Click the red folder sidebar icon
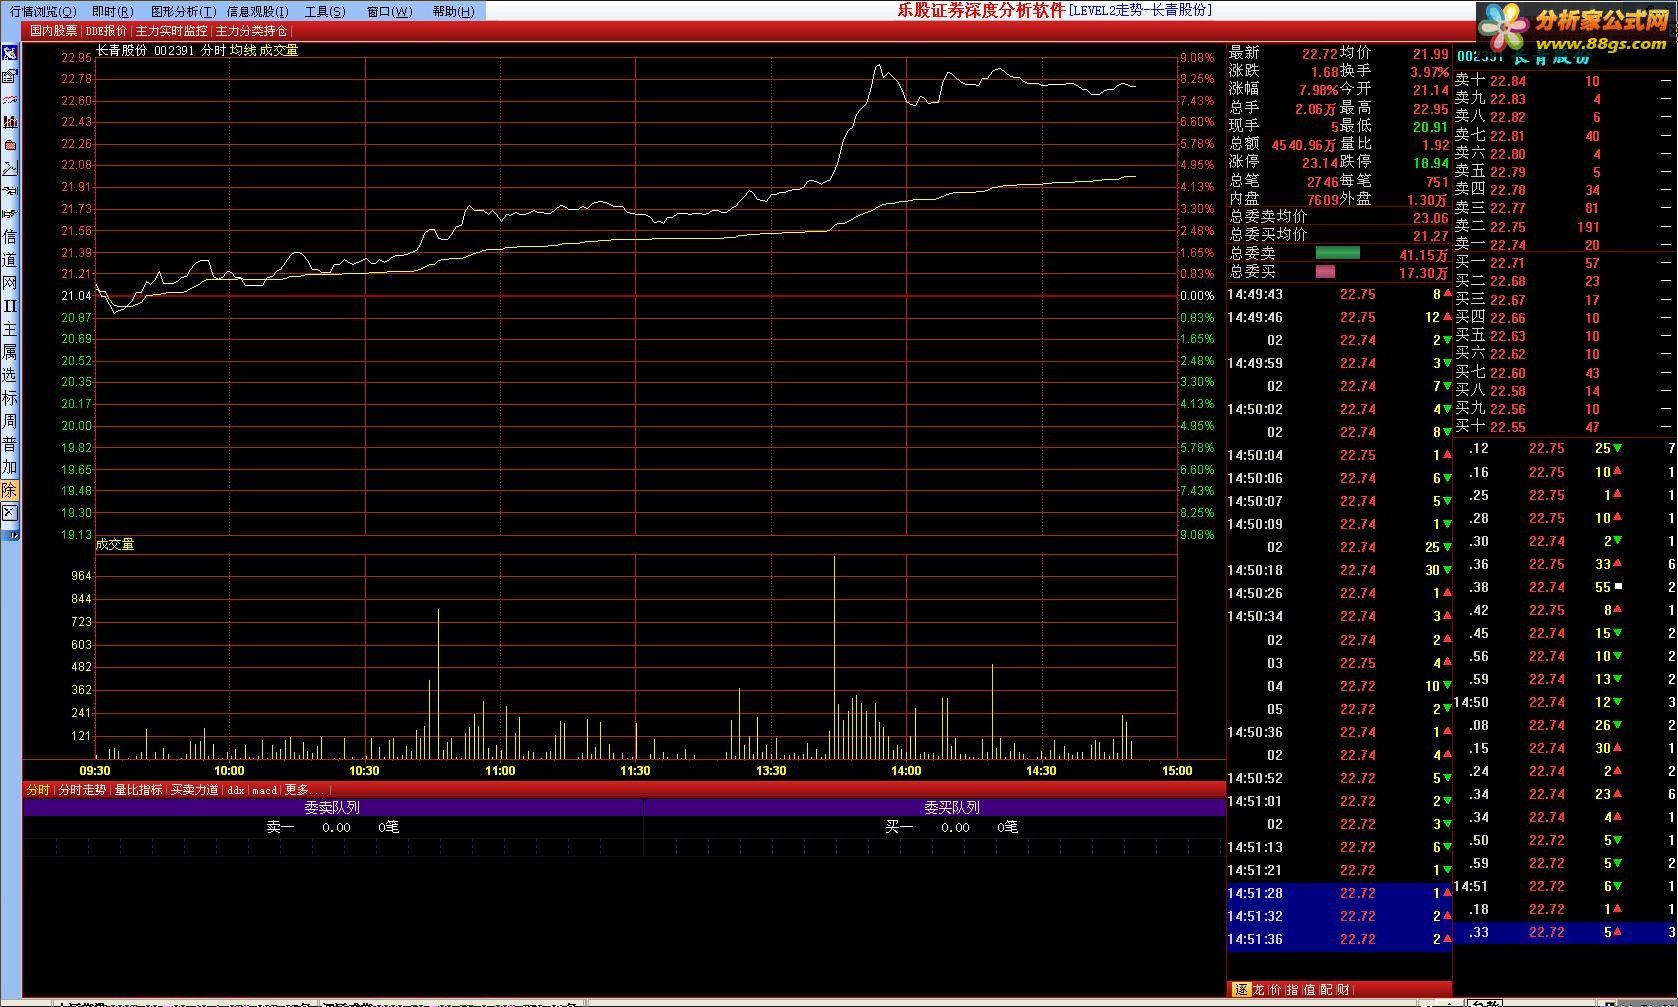This screenshot has height=1007, width=1678. [10, 144]
